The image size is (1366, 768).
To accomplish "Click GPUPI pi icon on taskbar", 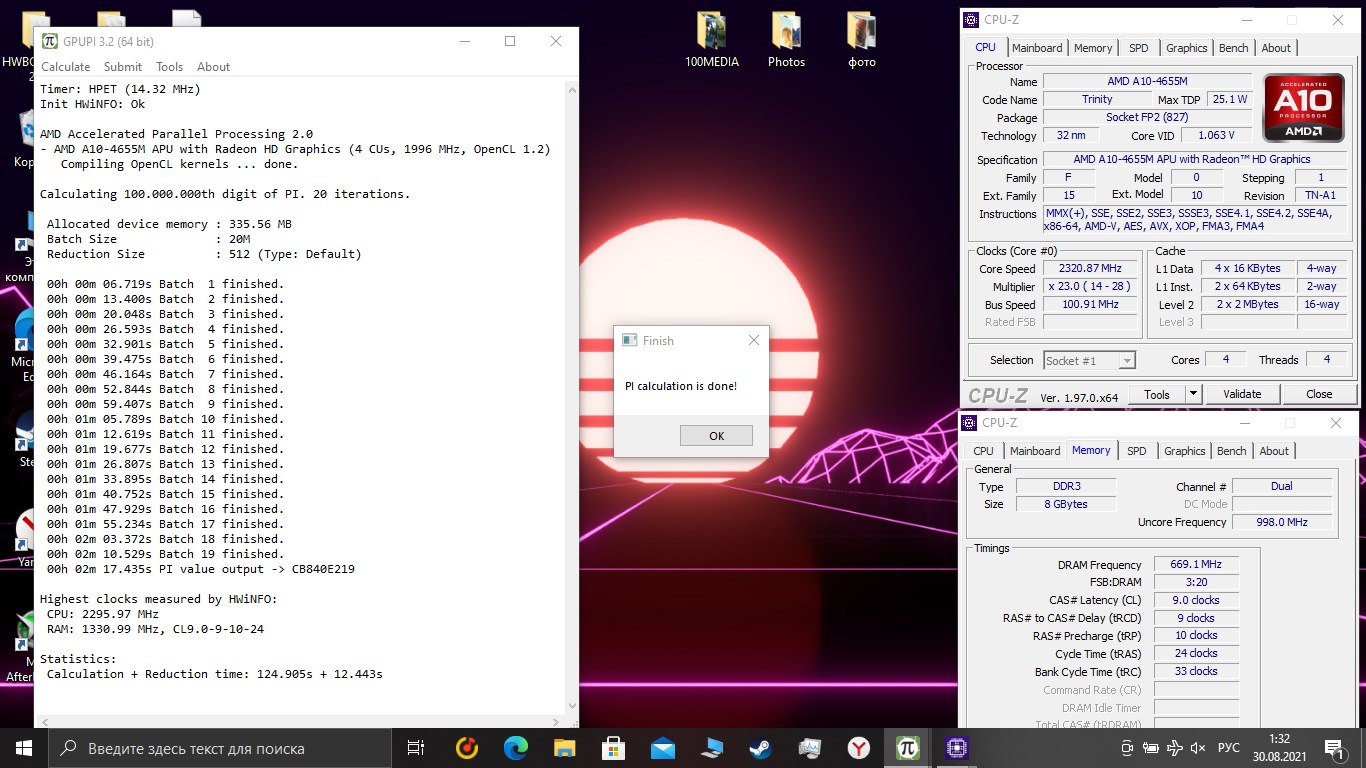I will click(x=908, y=748).
